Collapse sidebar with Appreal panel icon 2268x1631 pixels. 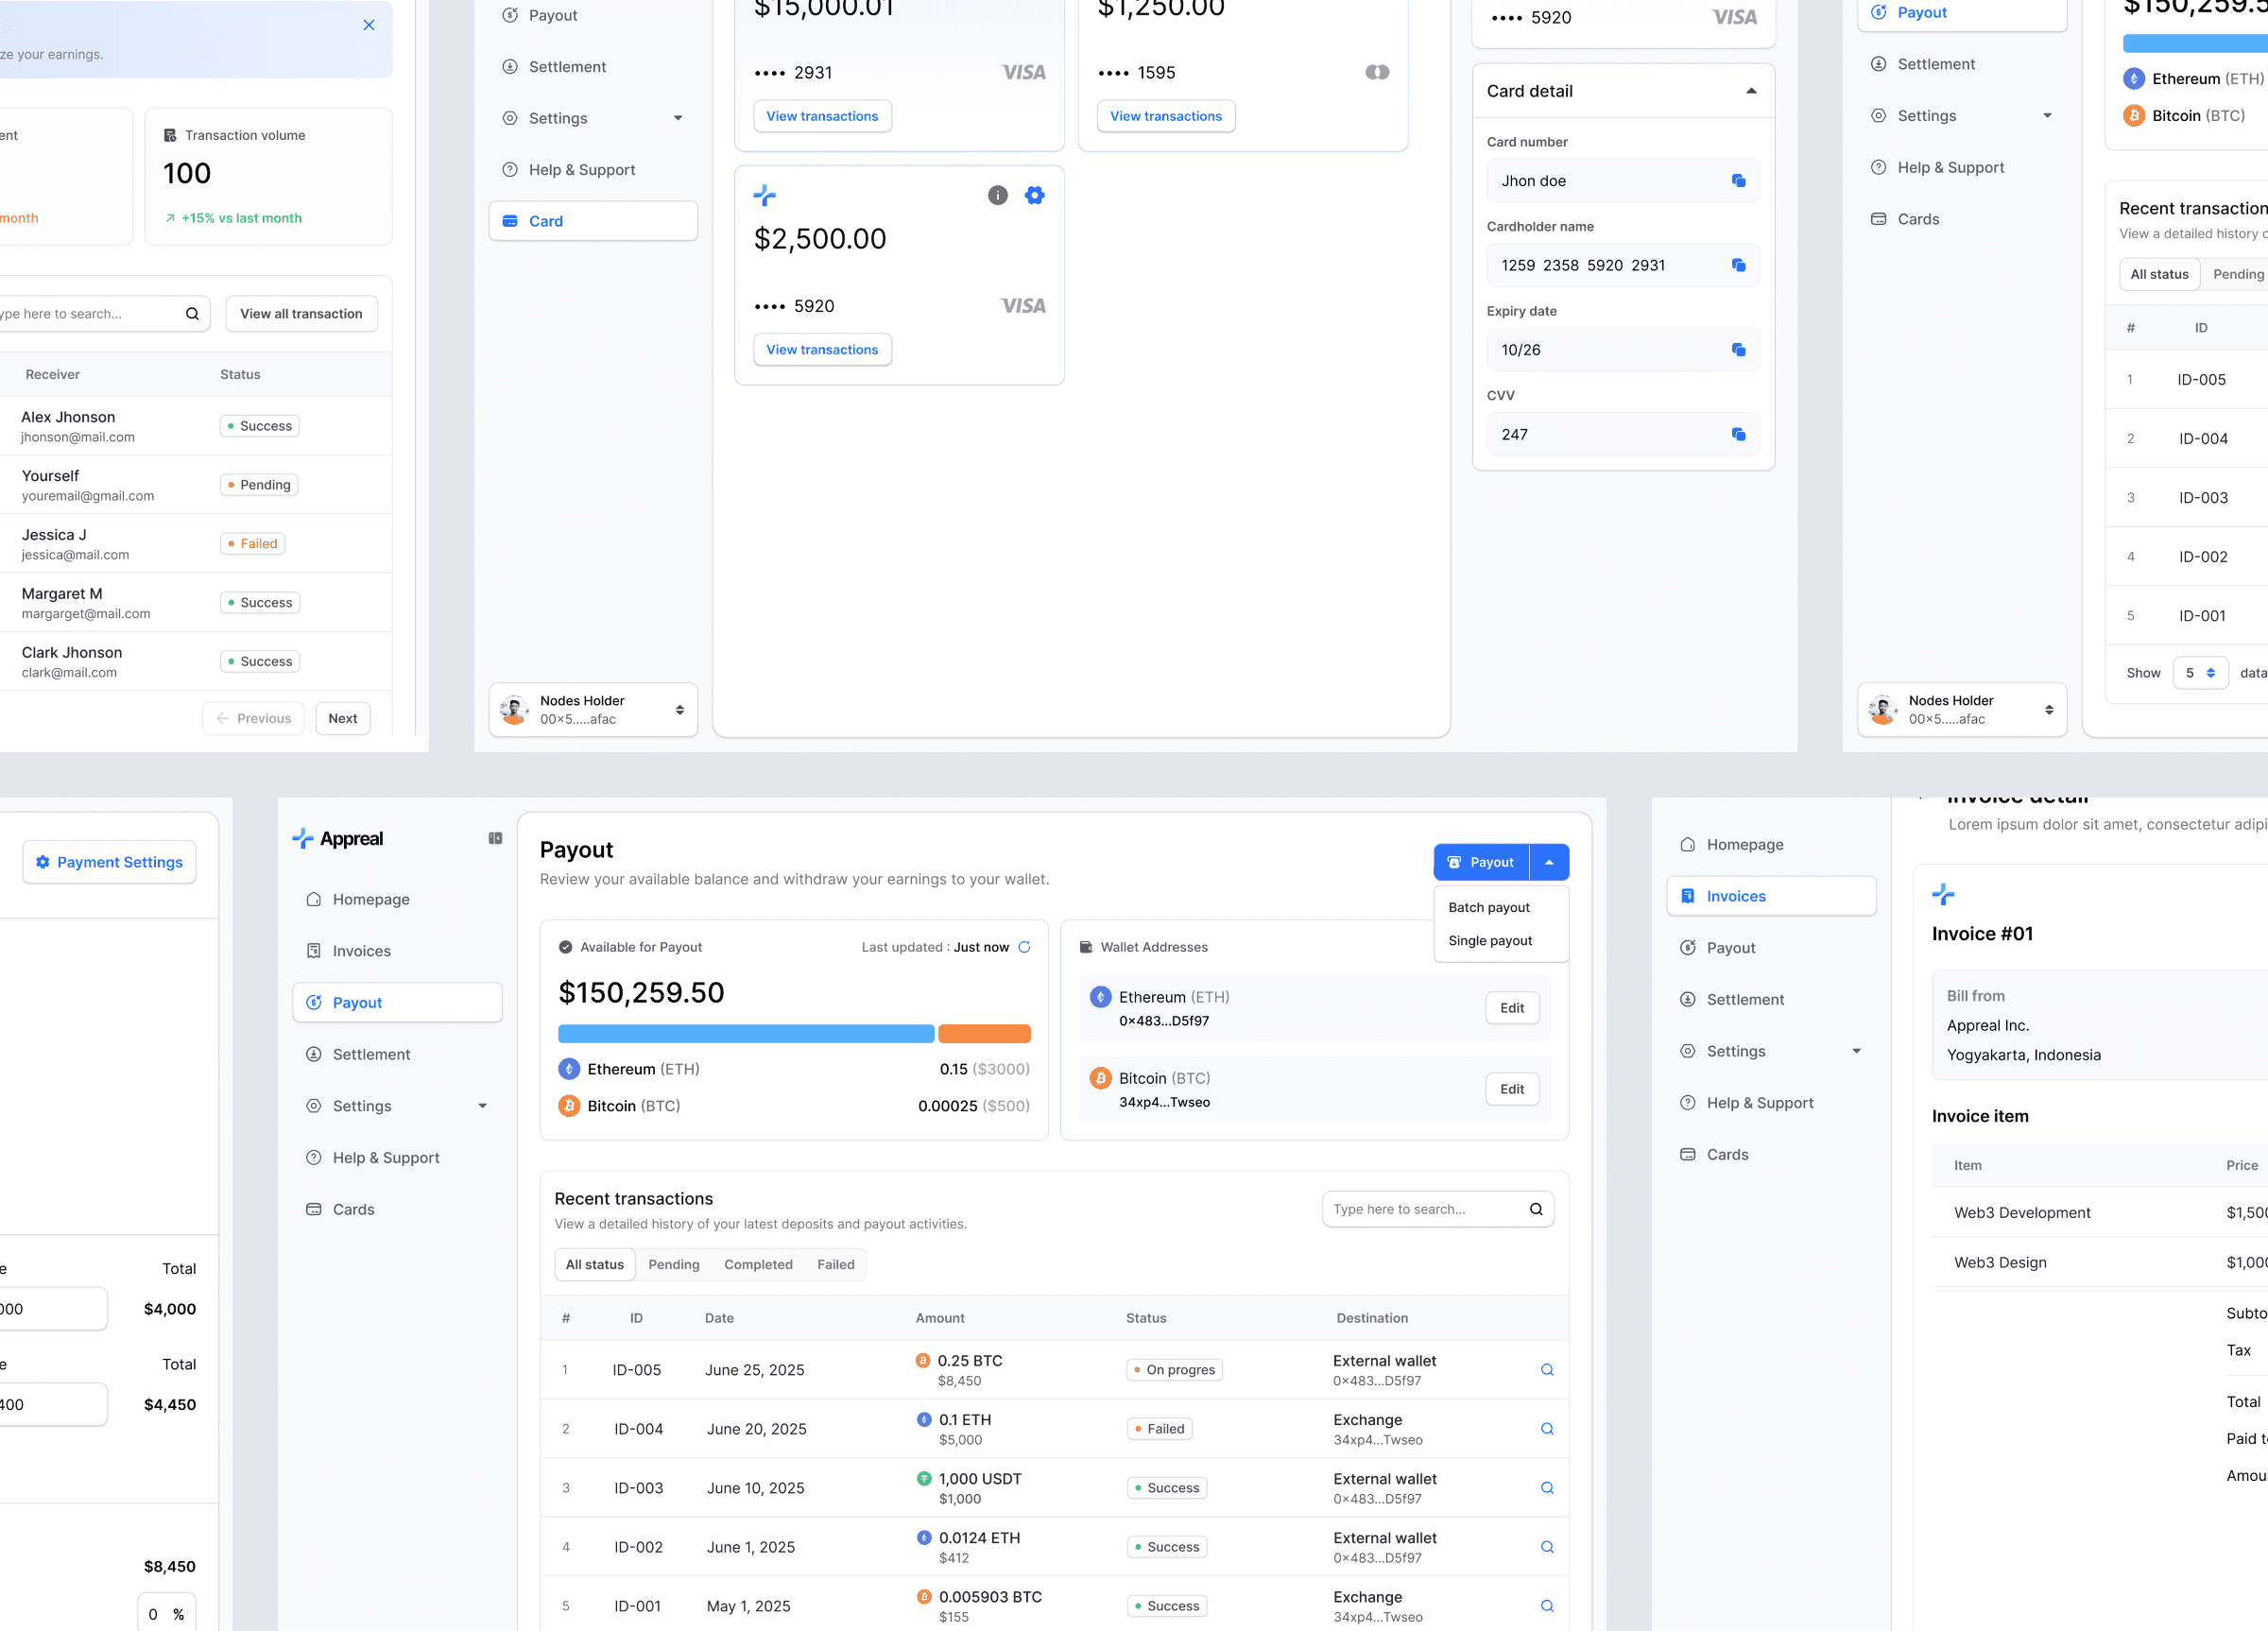pos(495,838)
